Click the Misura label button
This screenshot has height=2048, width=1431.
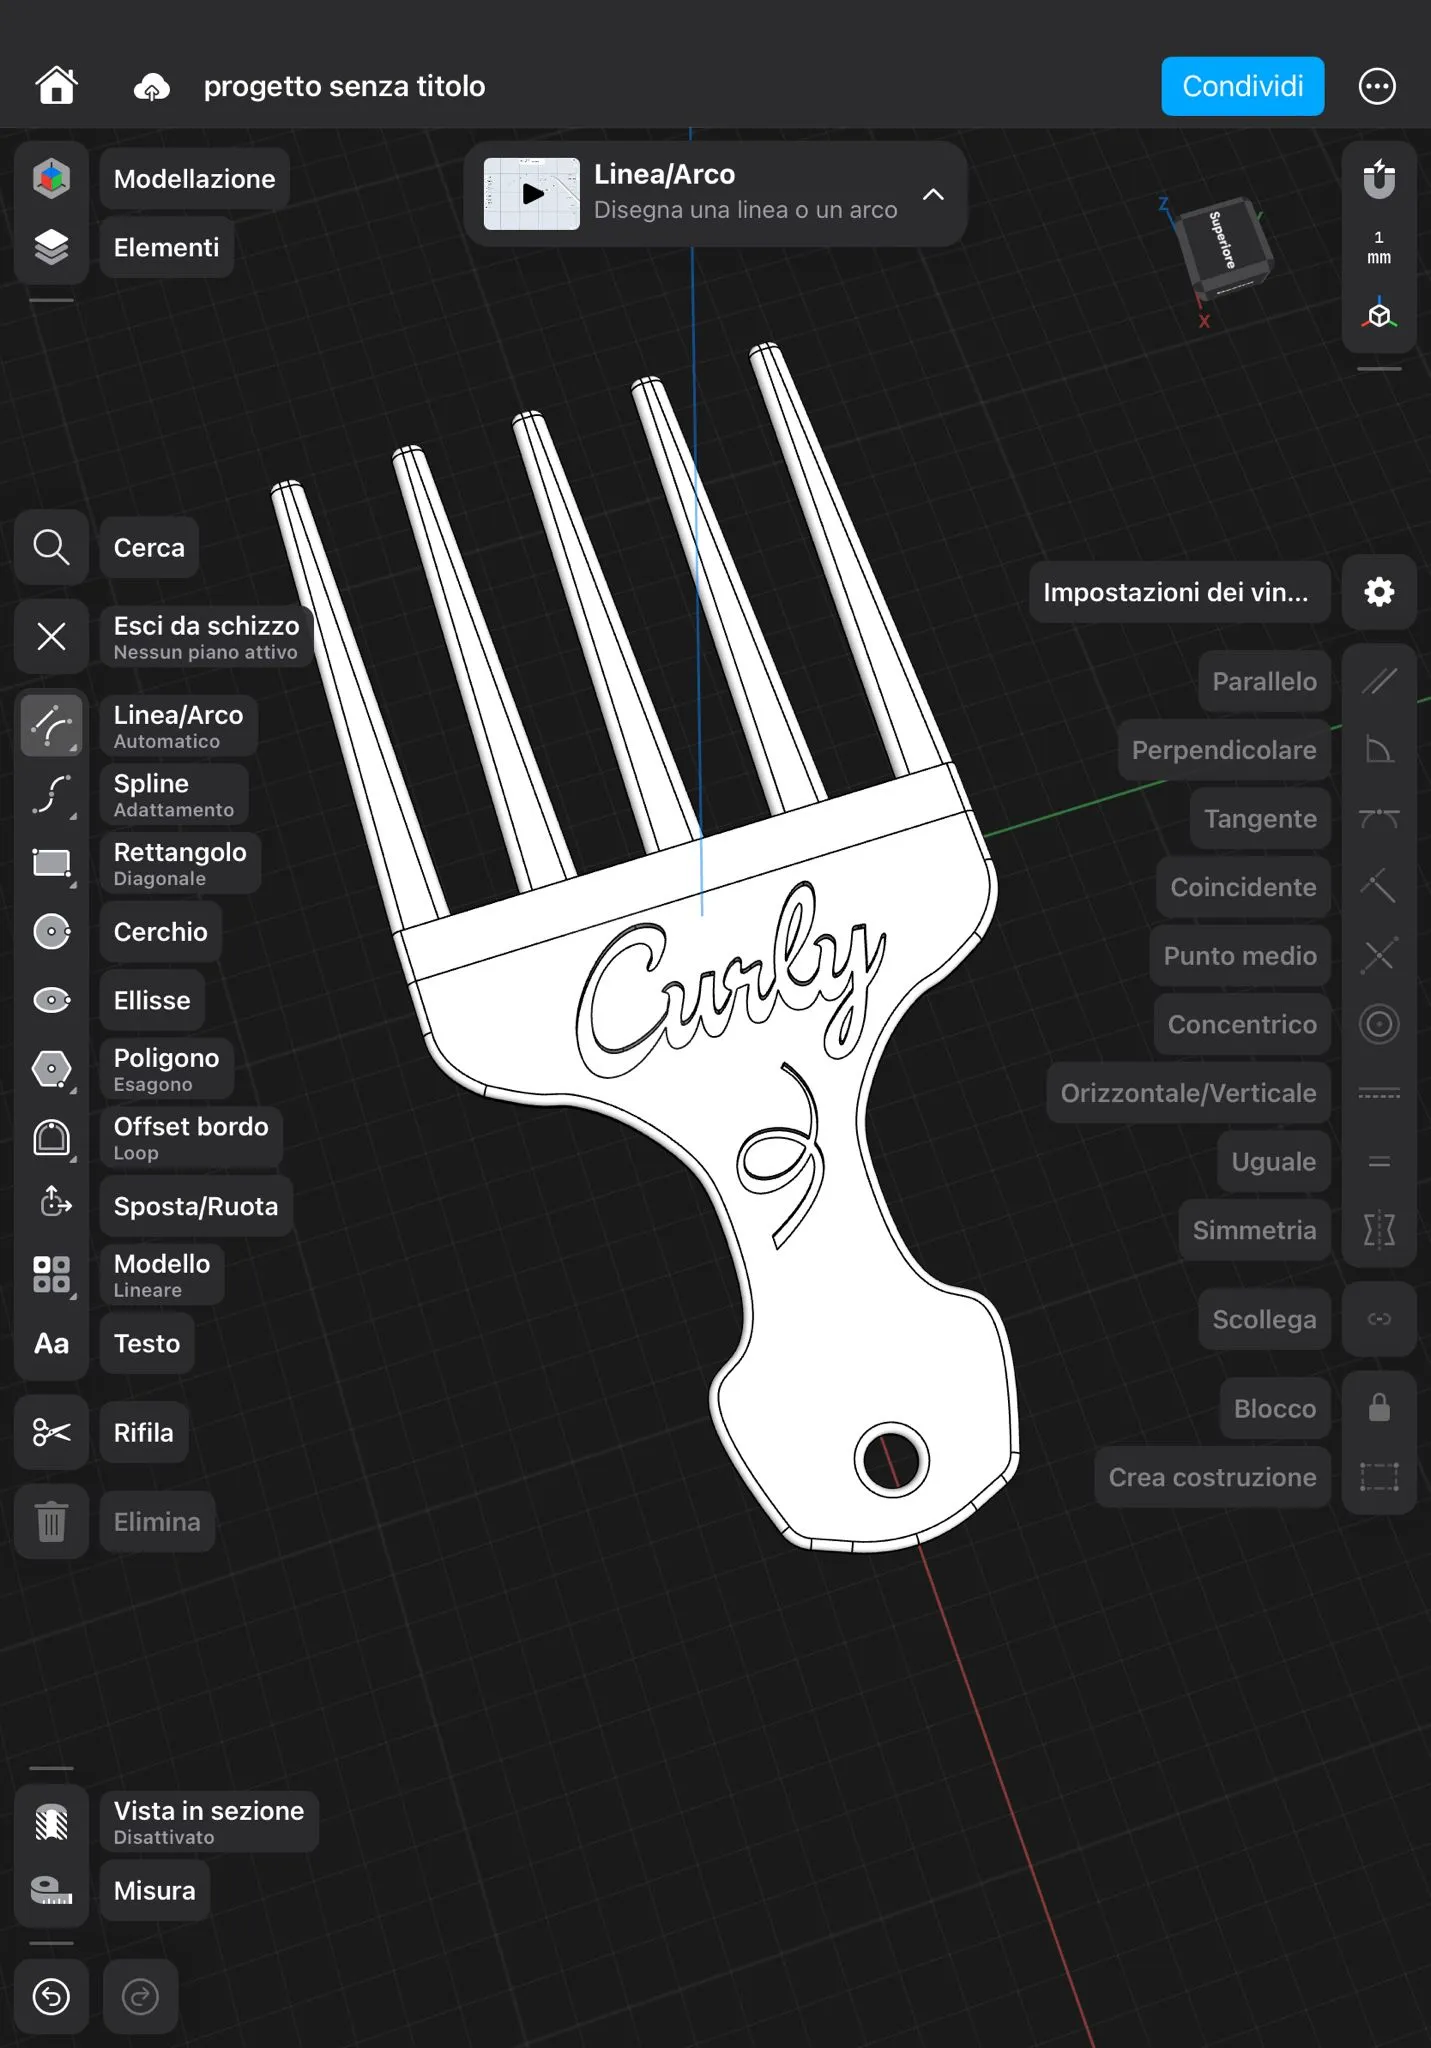(x=154, y=1890)
